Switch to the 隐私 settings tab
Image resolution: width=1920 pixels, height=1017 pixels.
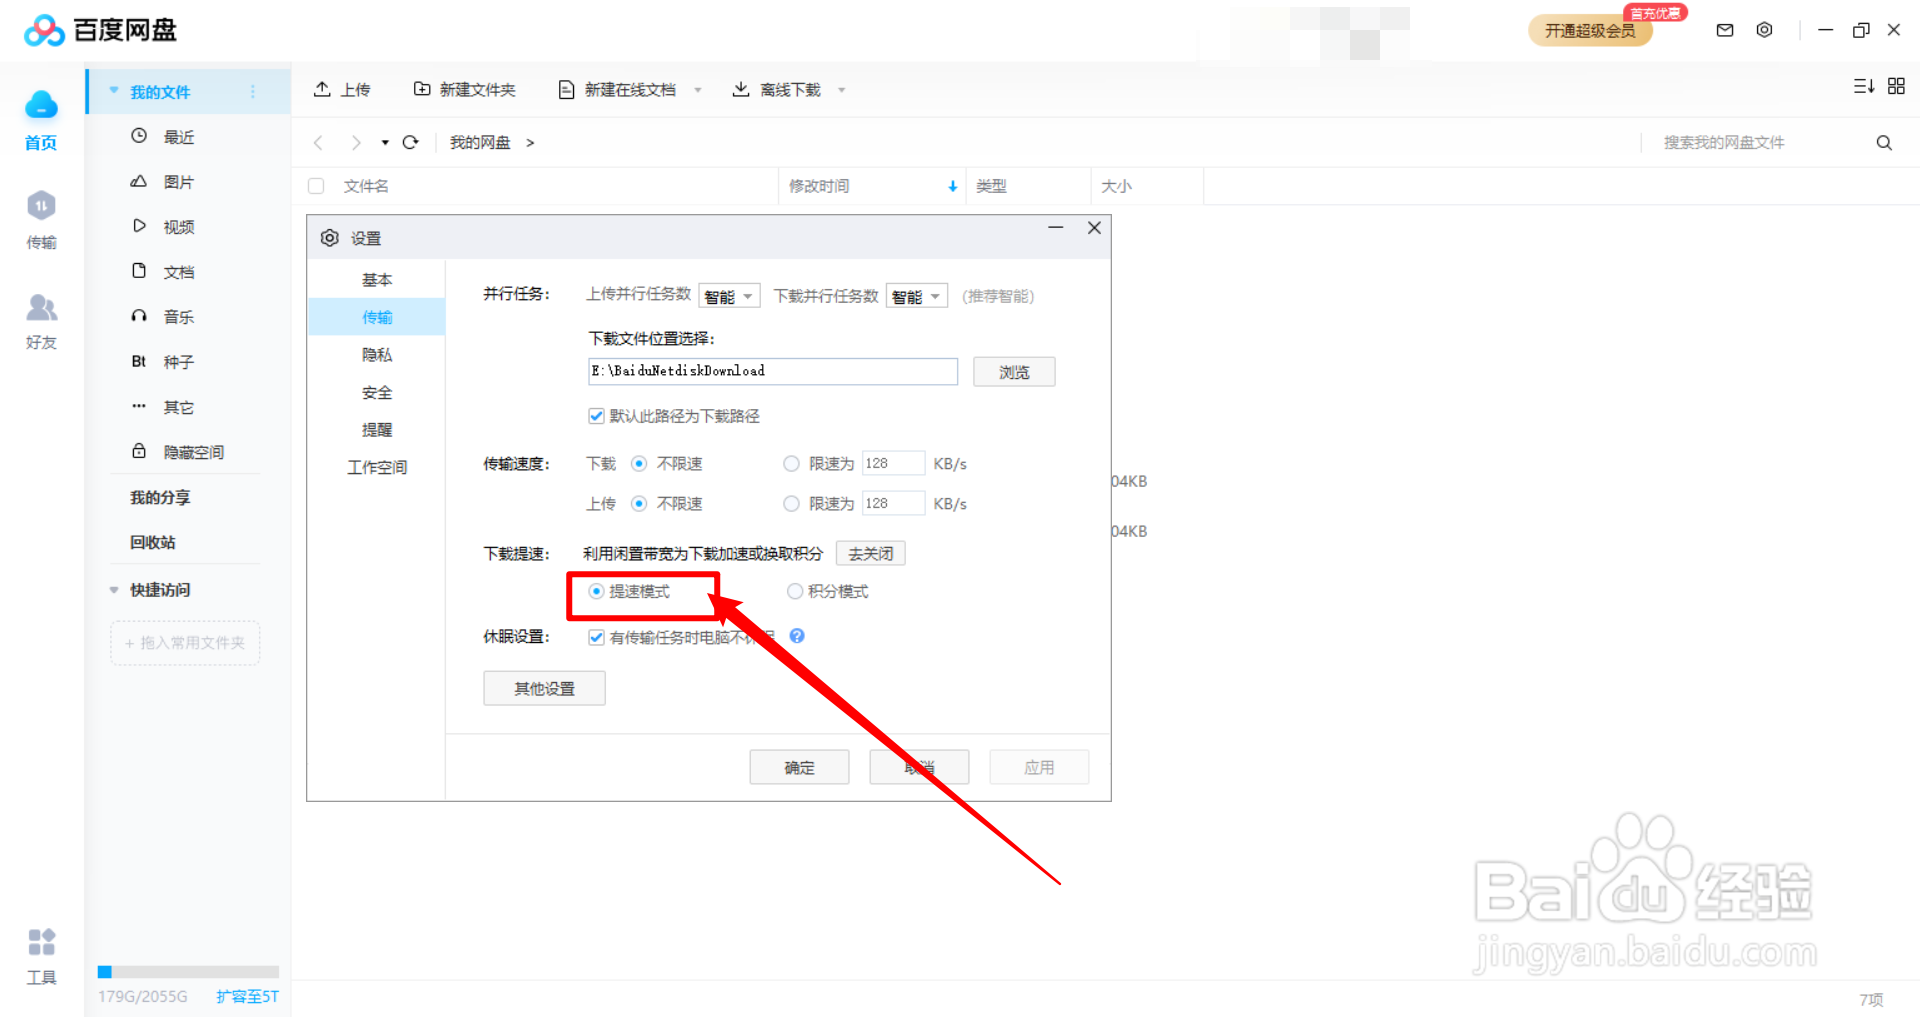point(377,354)
